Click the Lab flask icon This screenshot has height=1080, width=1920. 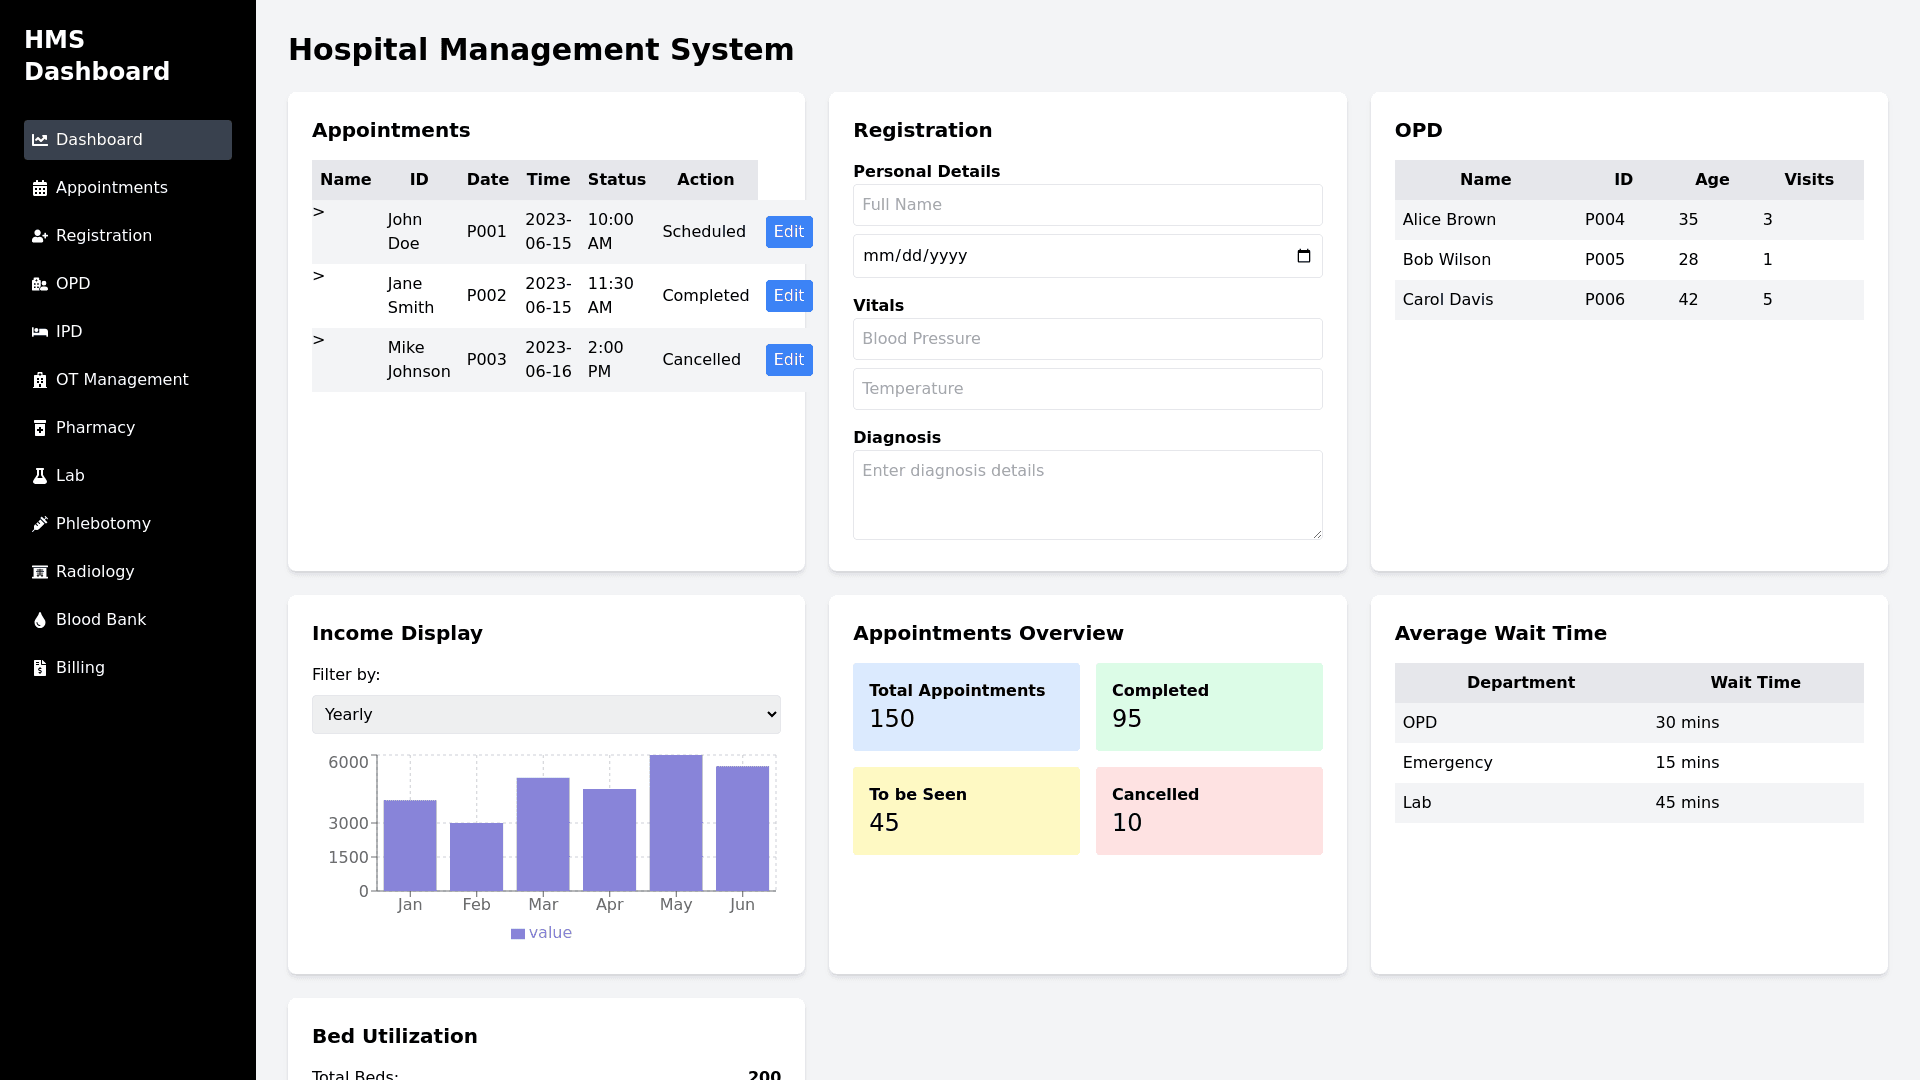tap(40, 476)
